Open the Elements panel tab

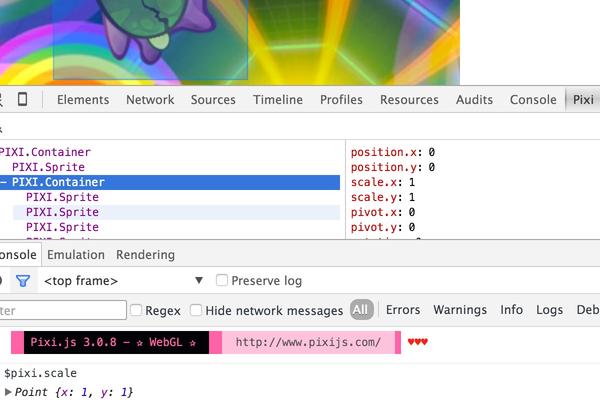[83, 100]
